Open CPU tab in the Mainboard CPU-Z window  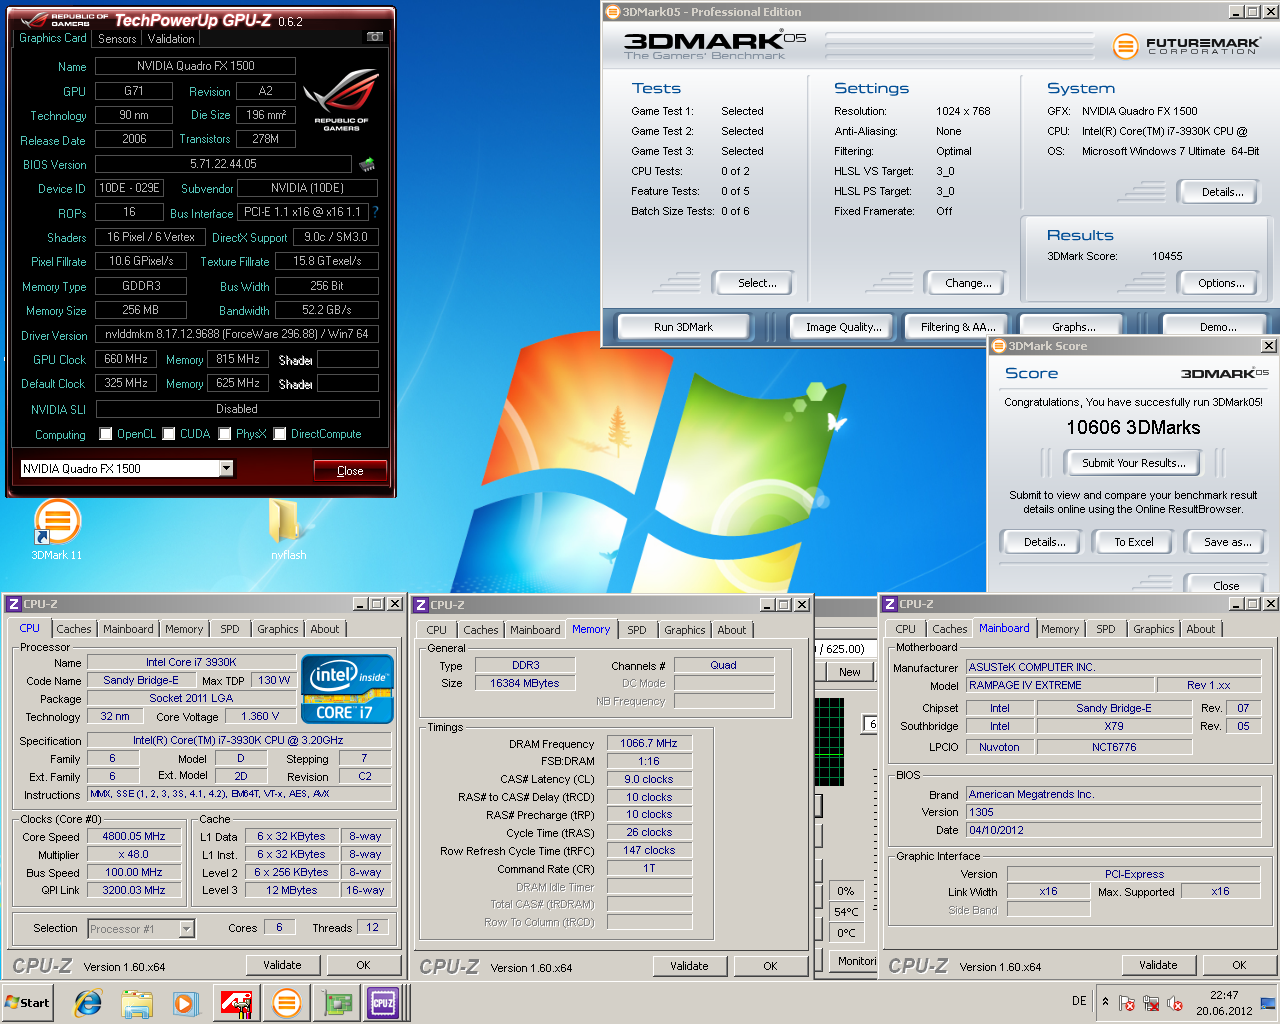pyautogui.click(x=905, y=629)
